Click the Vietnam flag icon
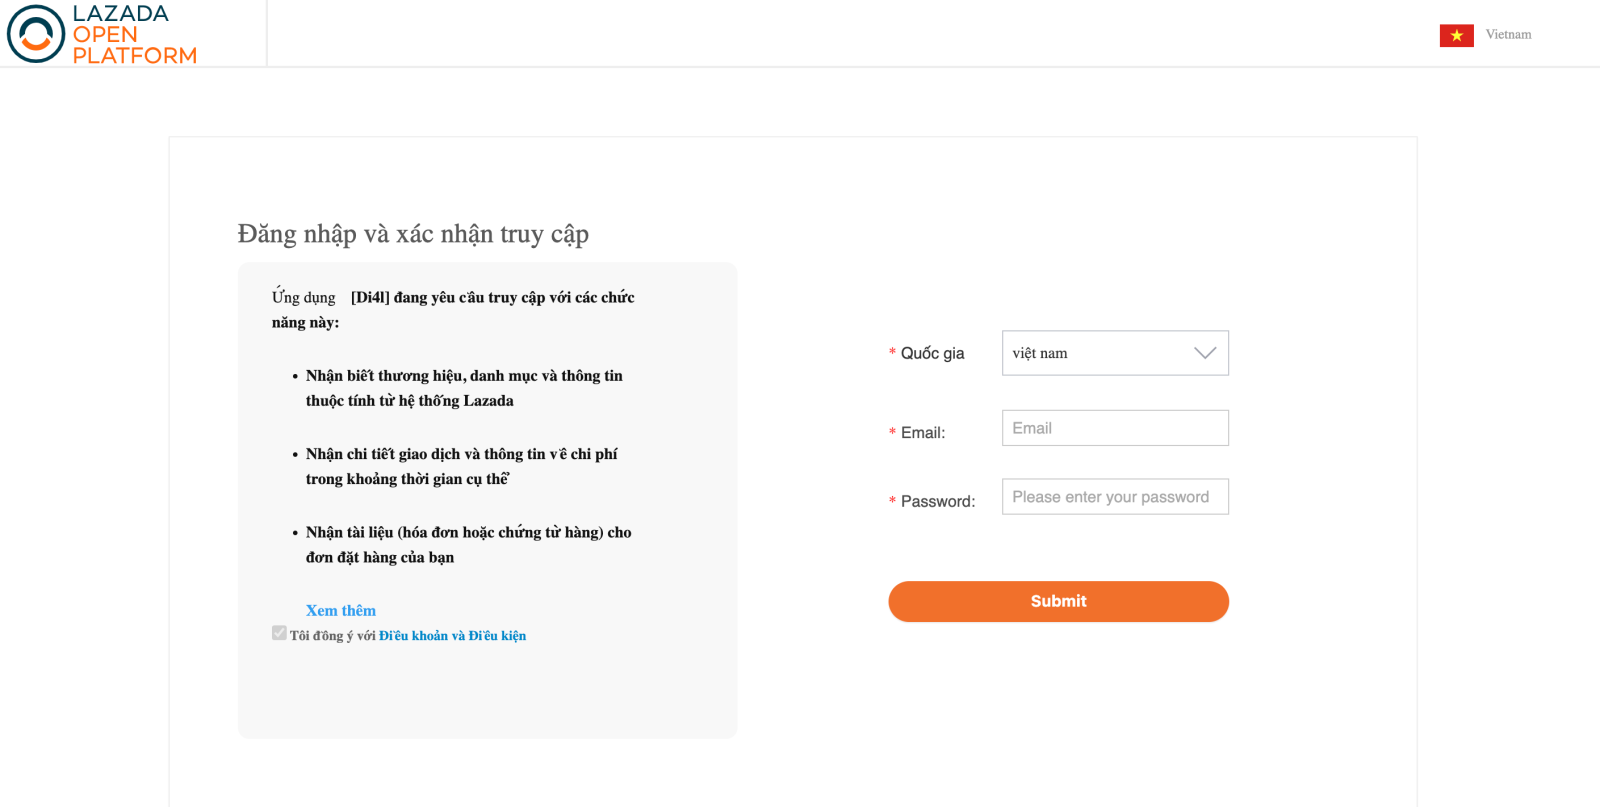 1456,35
